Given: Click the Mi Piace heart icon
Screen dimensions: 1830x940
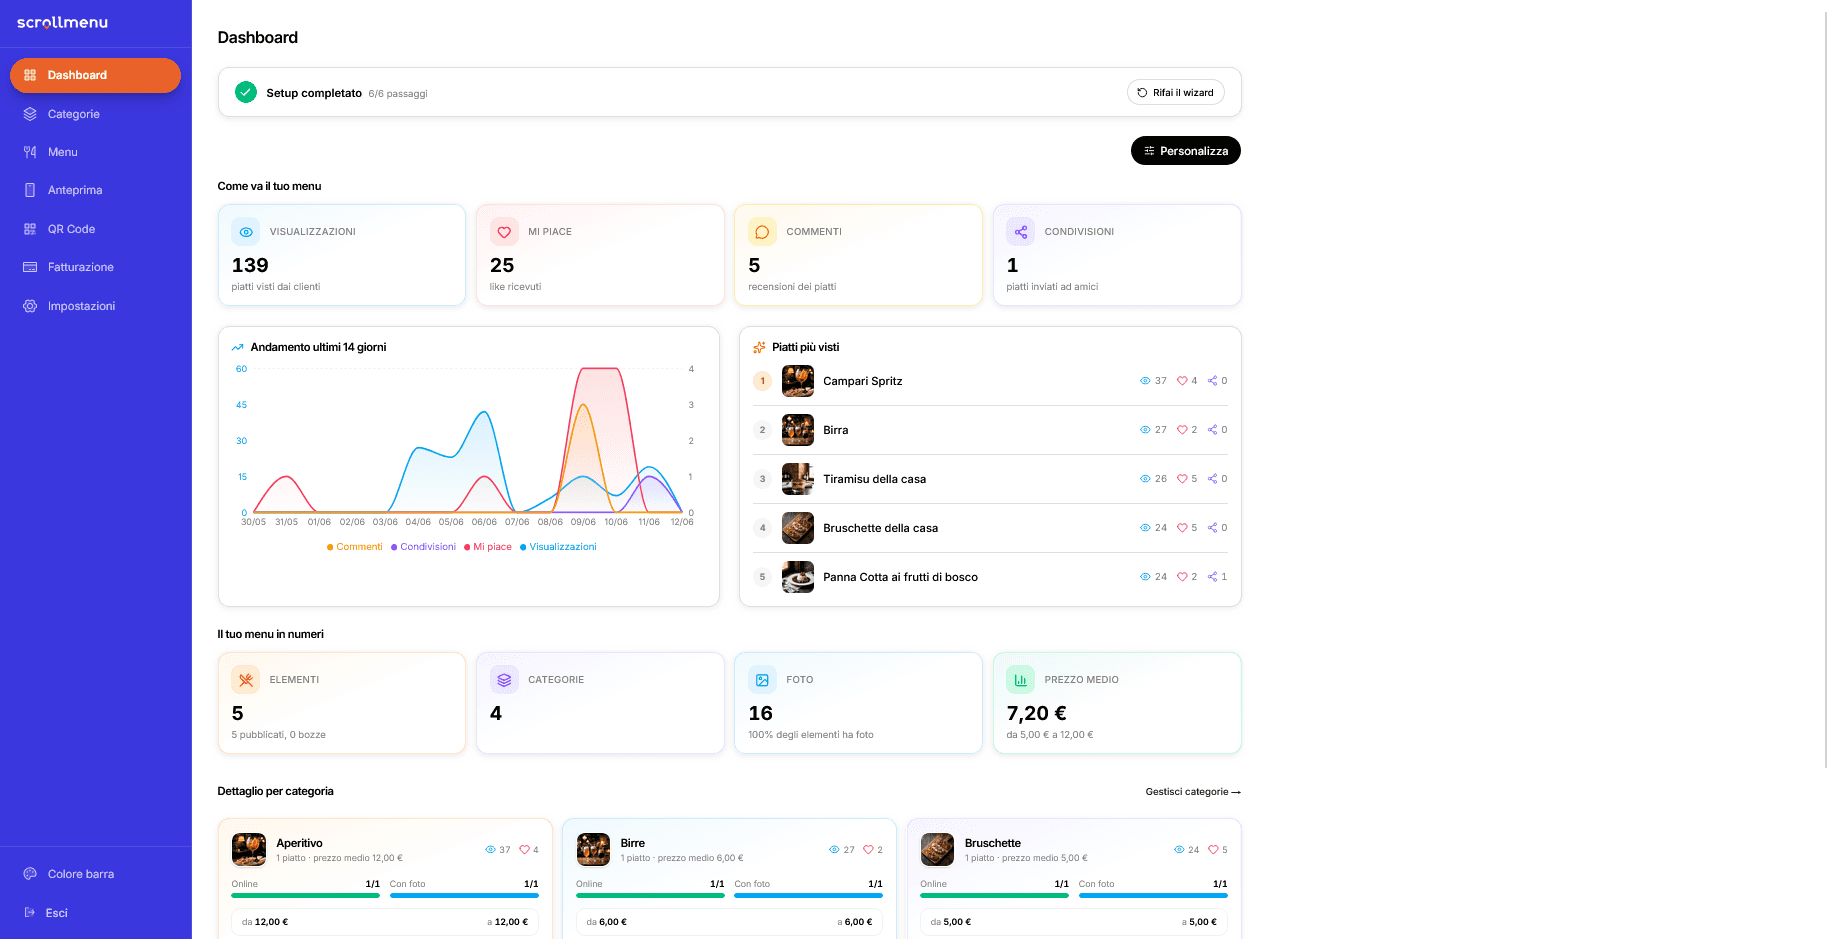Looking at the screenshot, I should point(504,232).
